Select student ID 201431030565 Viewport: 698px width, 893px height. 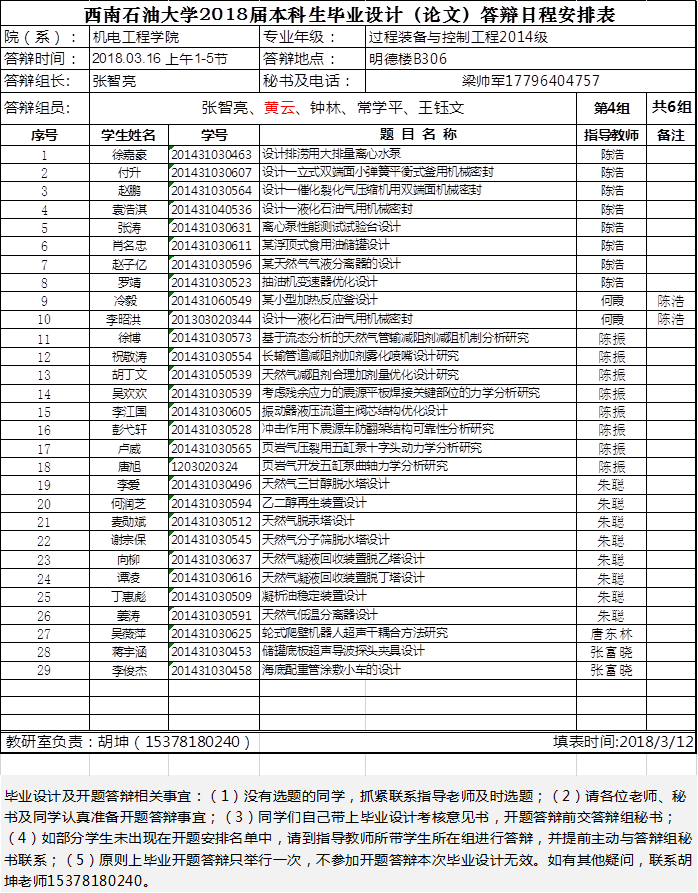214,448
